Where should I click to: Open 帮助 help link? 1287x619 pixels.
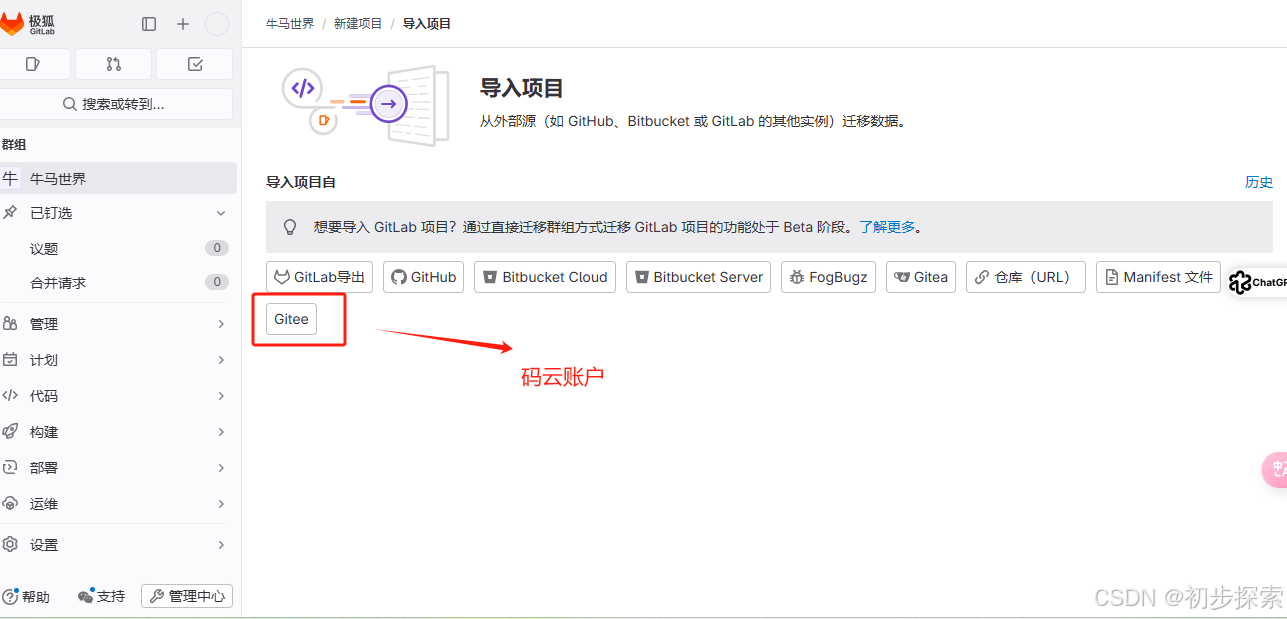(x=26, y=597)
